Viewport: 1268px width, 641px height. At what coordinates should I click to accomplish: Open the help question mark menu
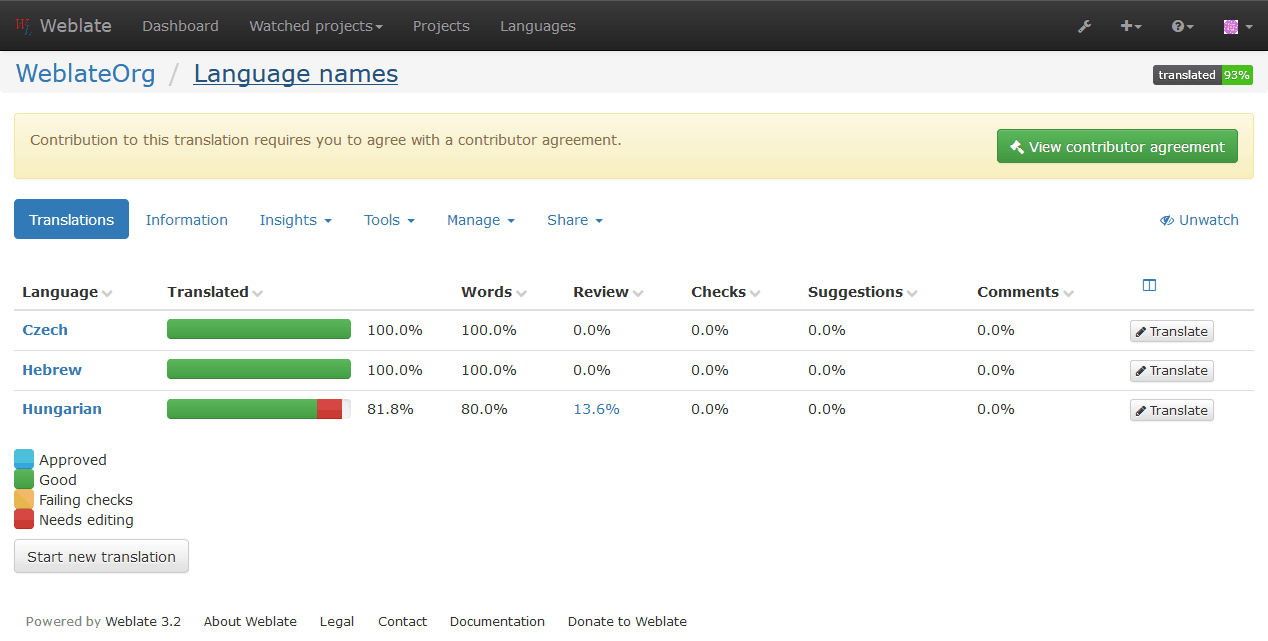(1183, 26)
